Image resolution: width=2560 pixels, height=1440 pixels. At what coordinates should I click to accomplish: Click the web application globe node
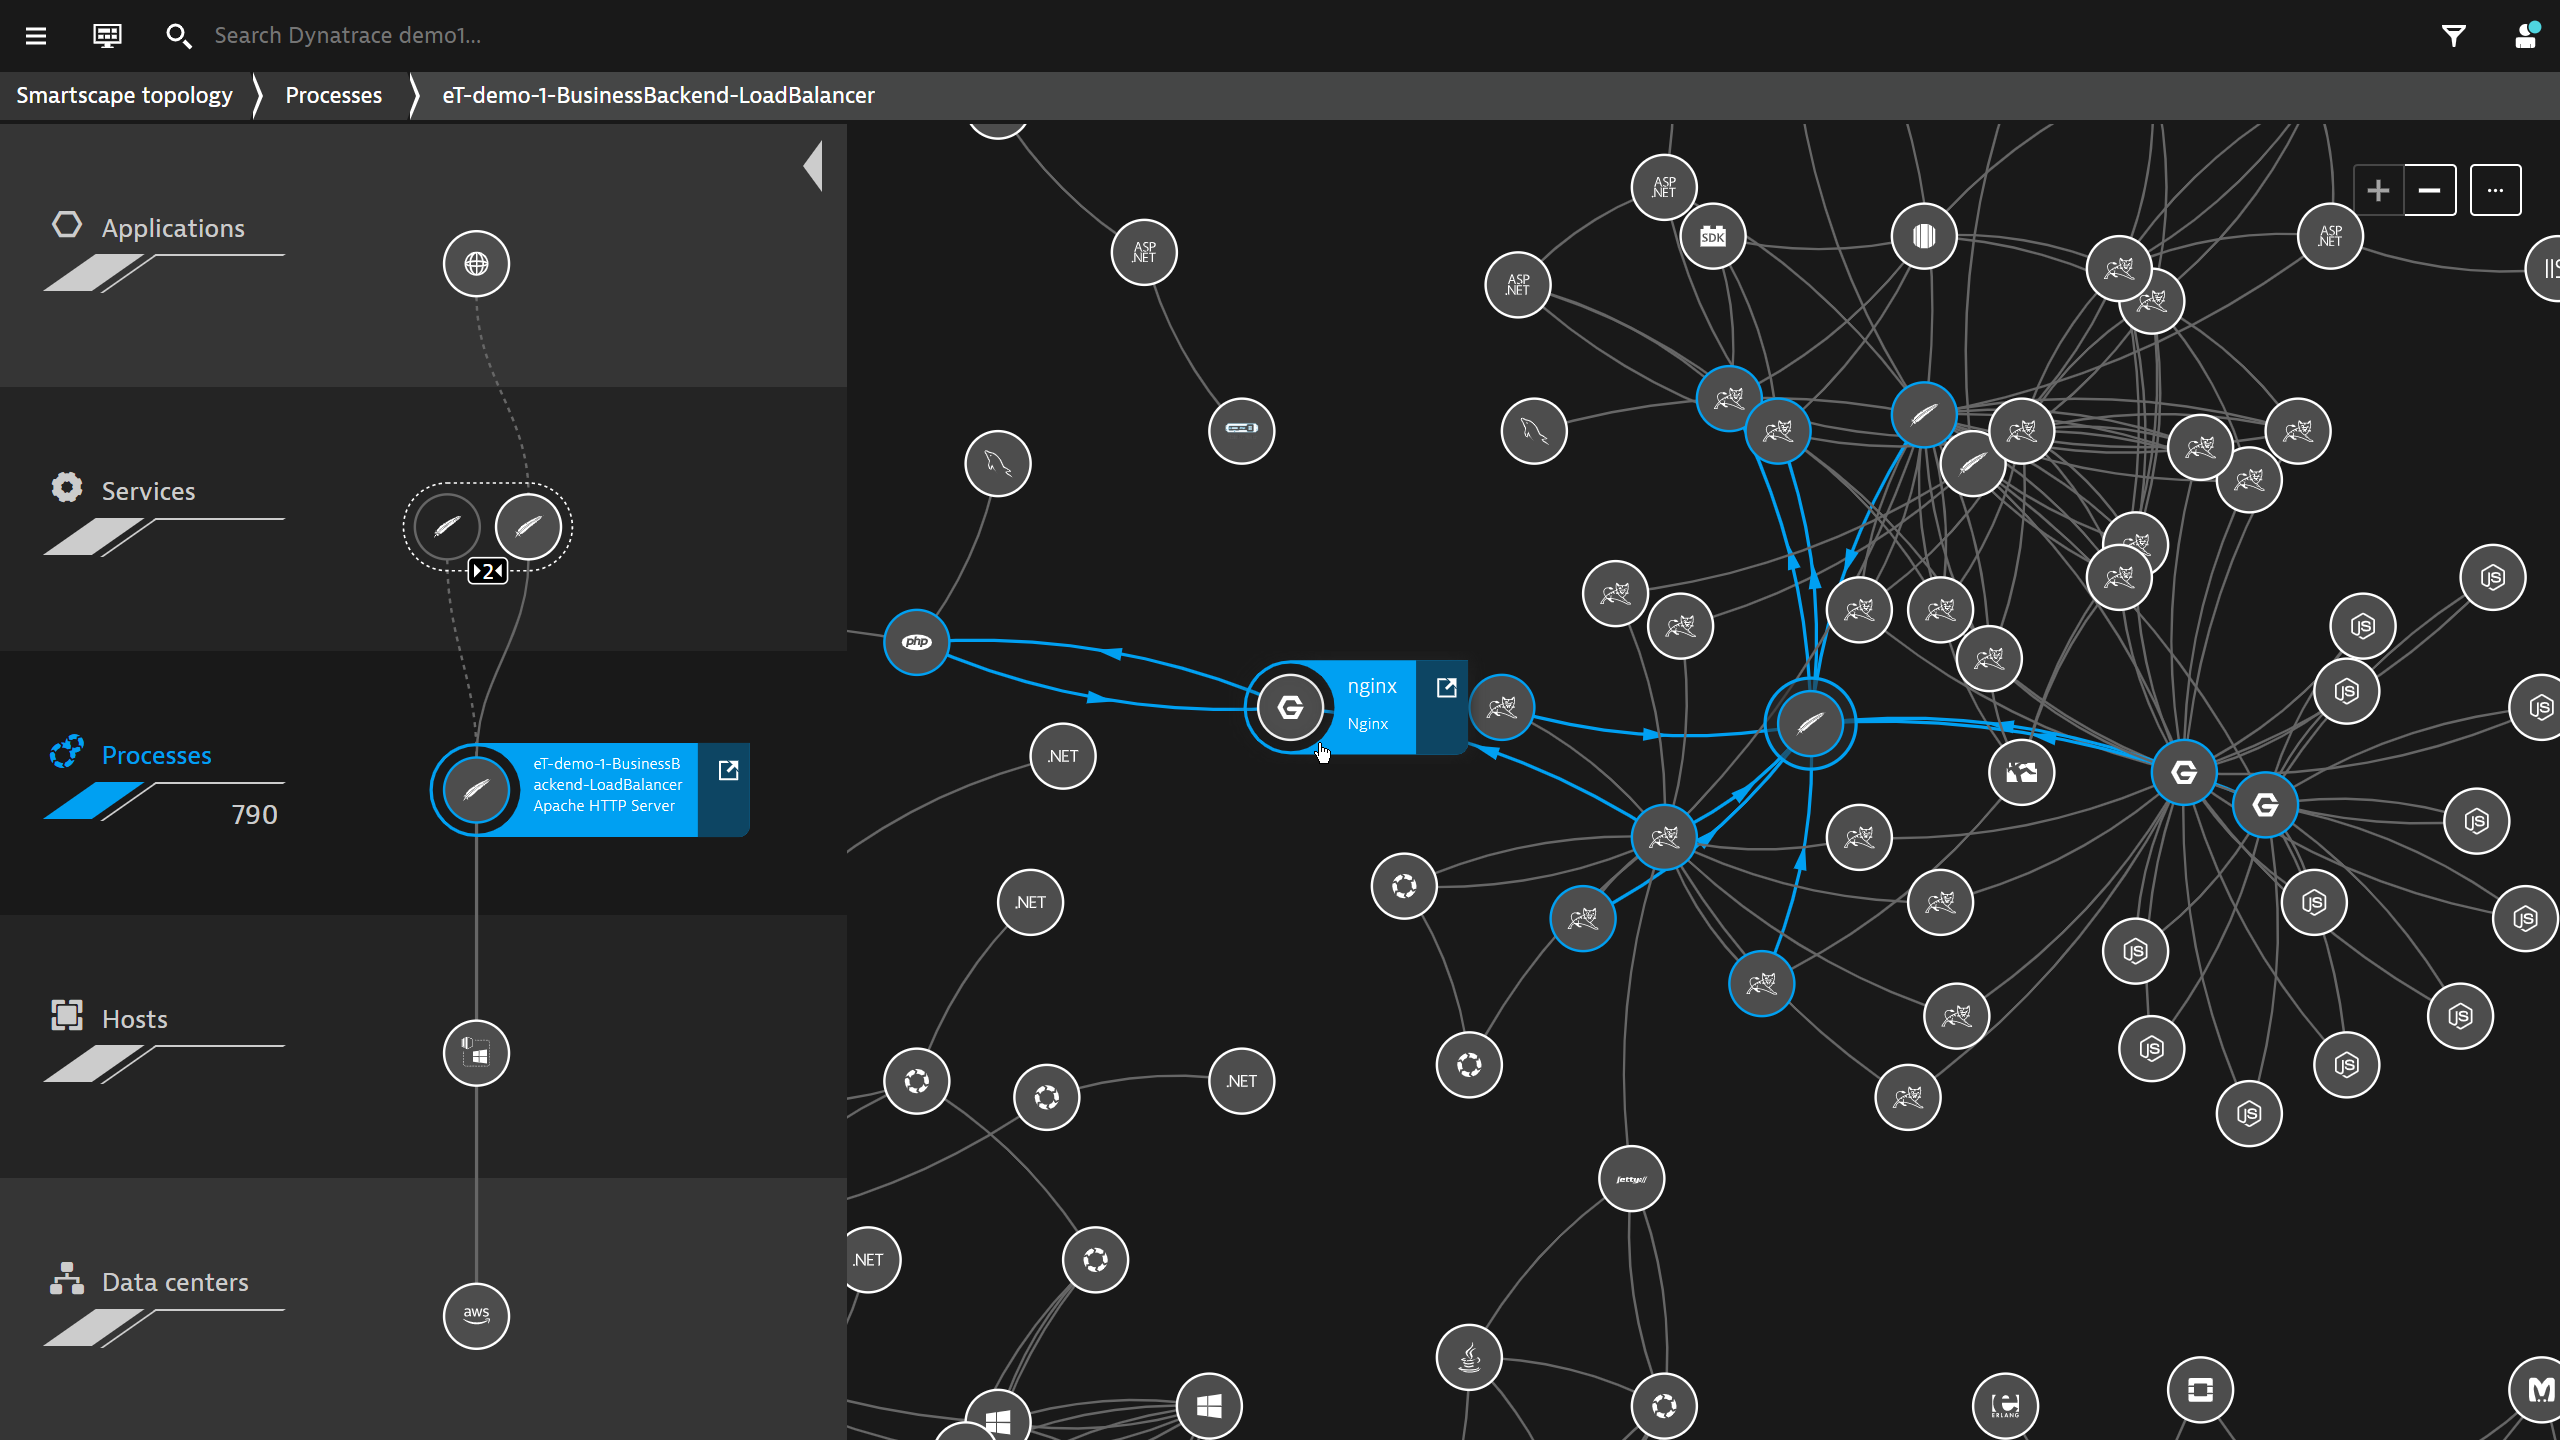click(x=476, y=264)
